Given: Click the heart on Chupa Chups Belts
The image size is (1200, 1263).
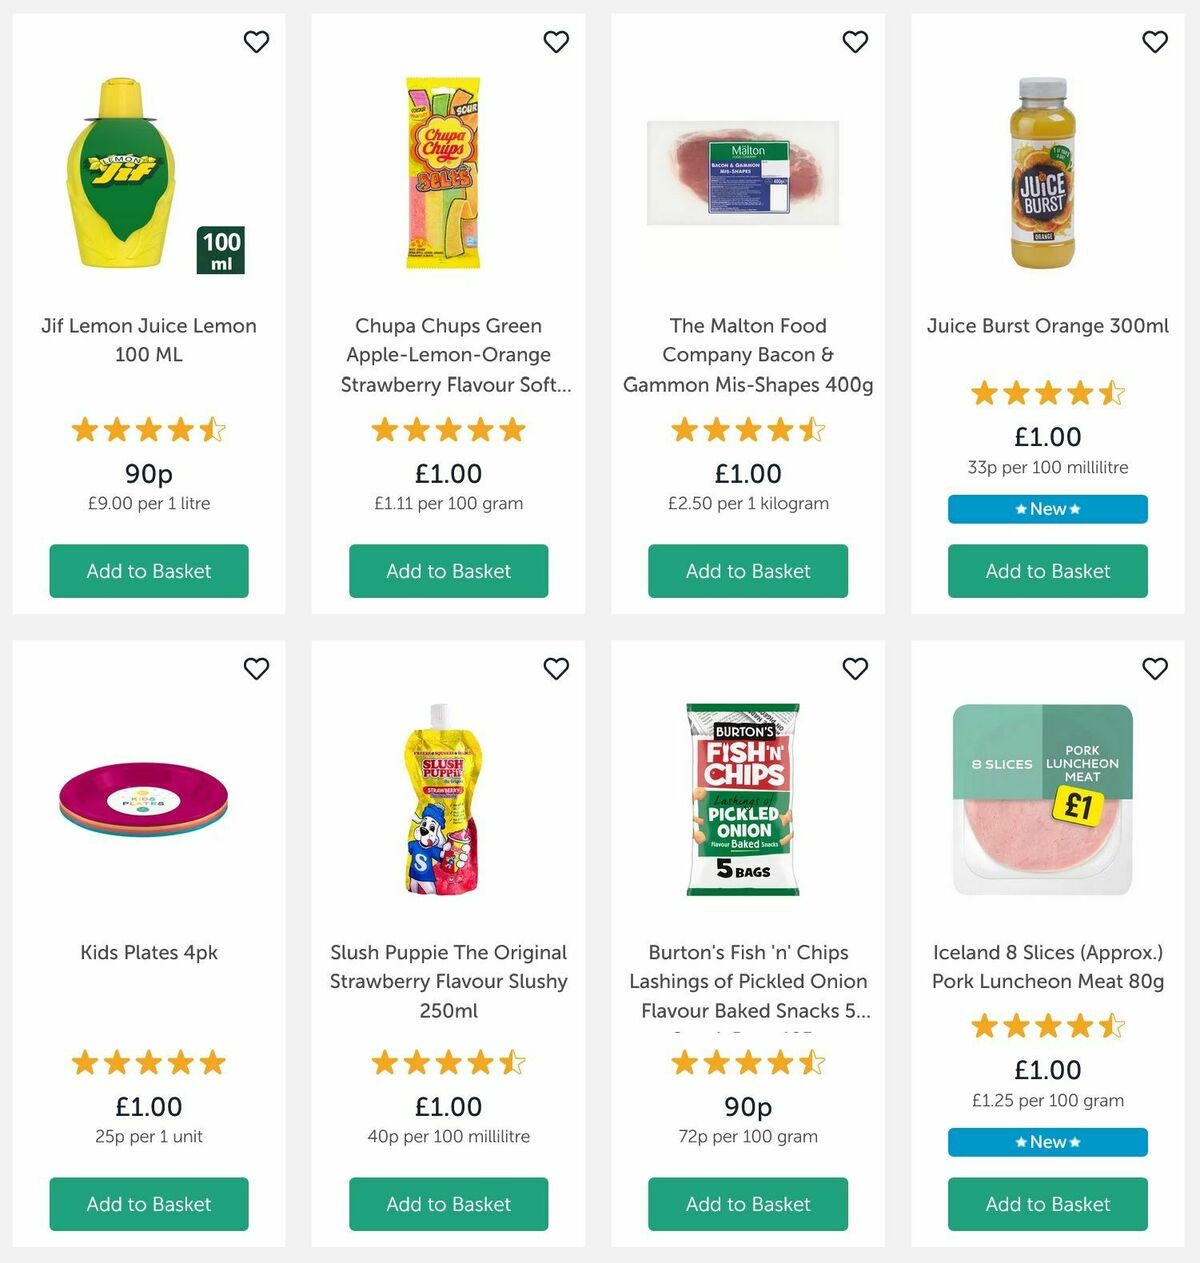Looking at the screenshot, I should 556,42.
